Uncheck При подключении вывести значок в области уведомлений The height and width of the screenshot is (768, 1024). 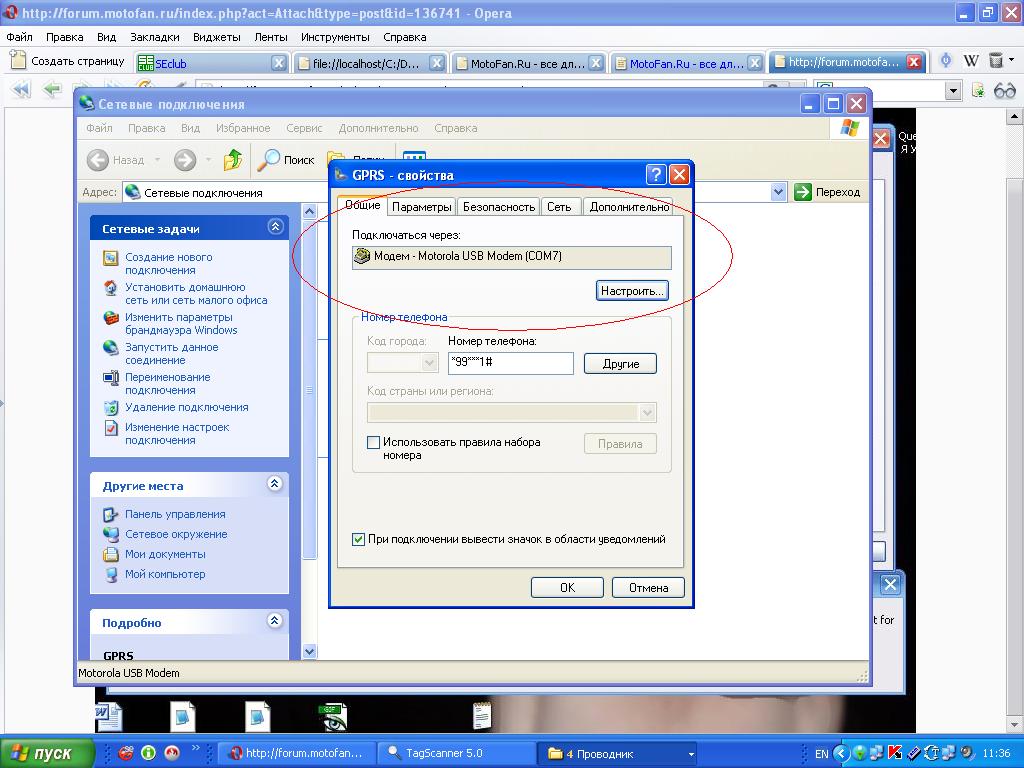(358, 539)
